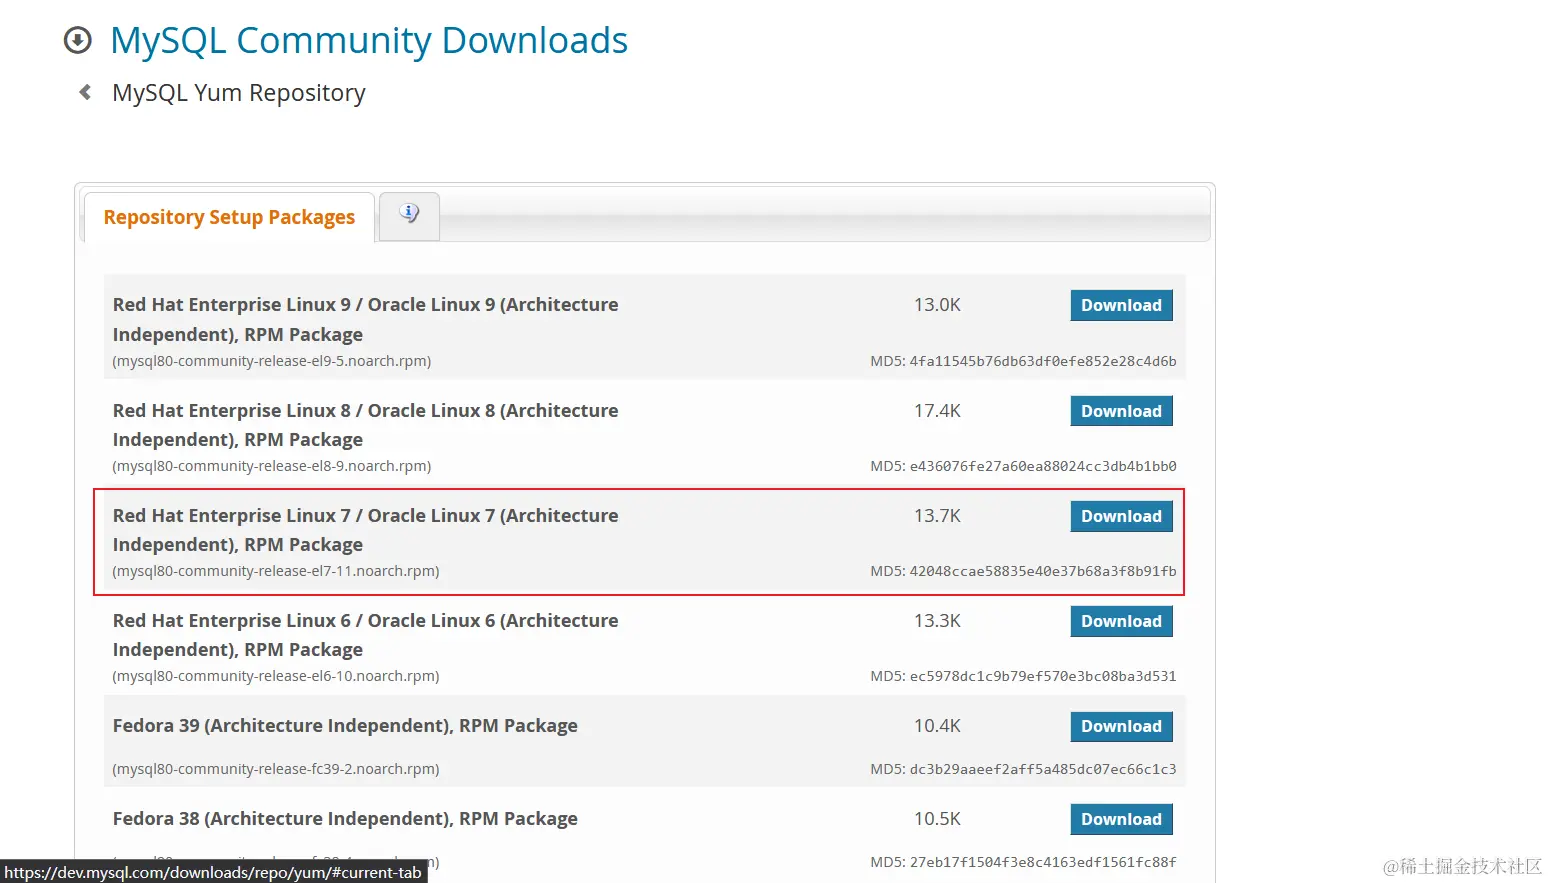Viewport: 1549px width, 883px height.
Task: Click the mysql80-community-release-el9-5.noarch.rpm filename
Action: 272,361
